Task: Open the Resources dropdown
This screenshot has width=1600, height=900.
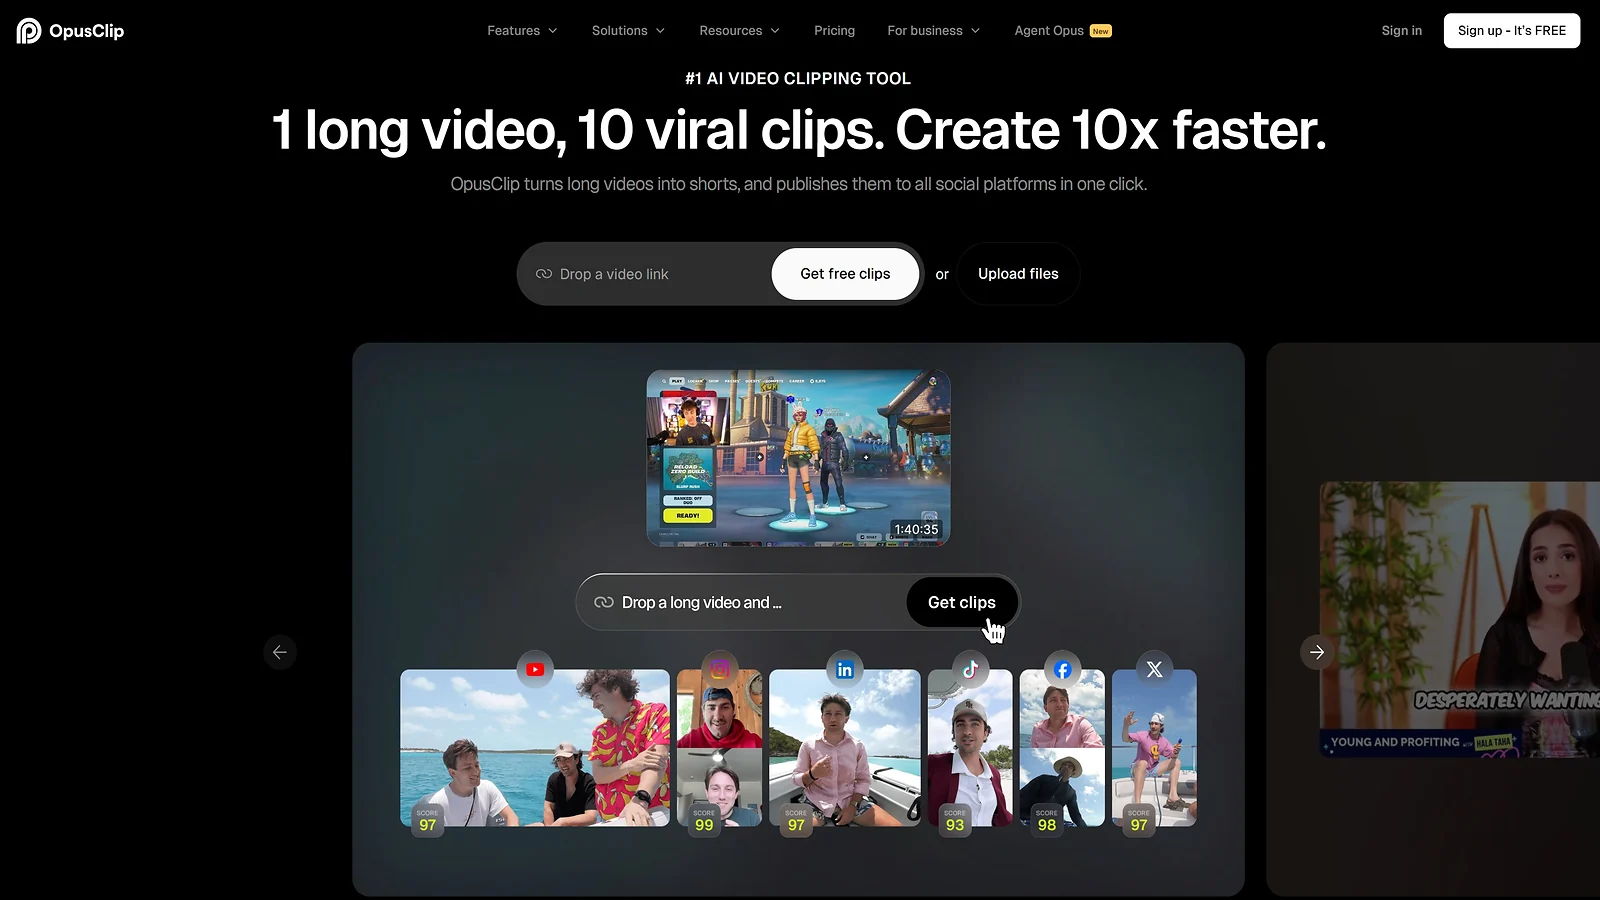Action: (x=739, y=31)
